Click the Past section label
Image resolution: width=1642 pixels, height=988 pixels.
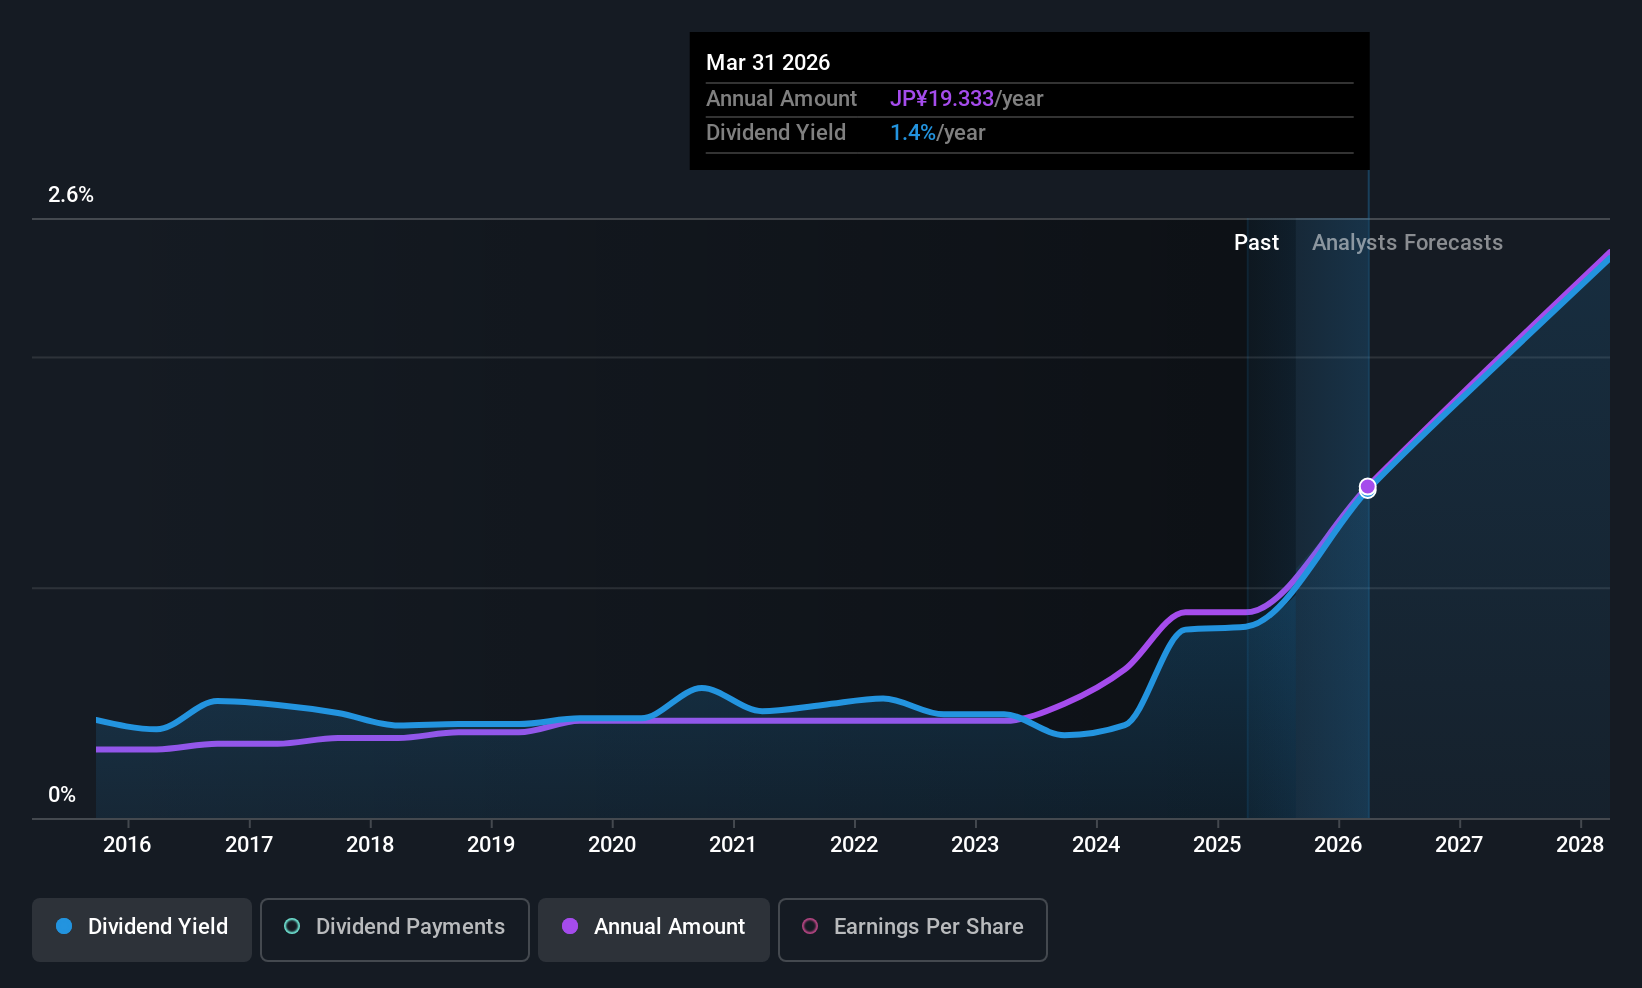pyautogui.click(x=1256, y=242)
